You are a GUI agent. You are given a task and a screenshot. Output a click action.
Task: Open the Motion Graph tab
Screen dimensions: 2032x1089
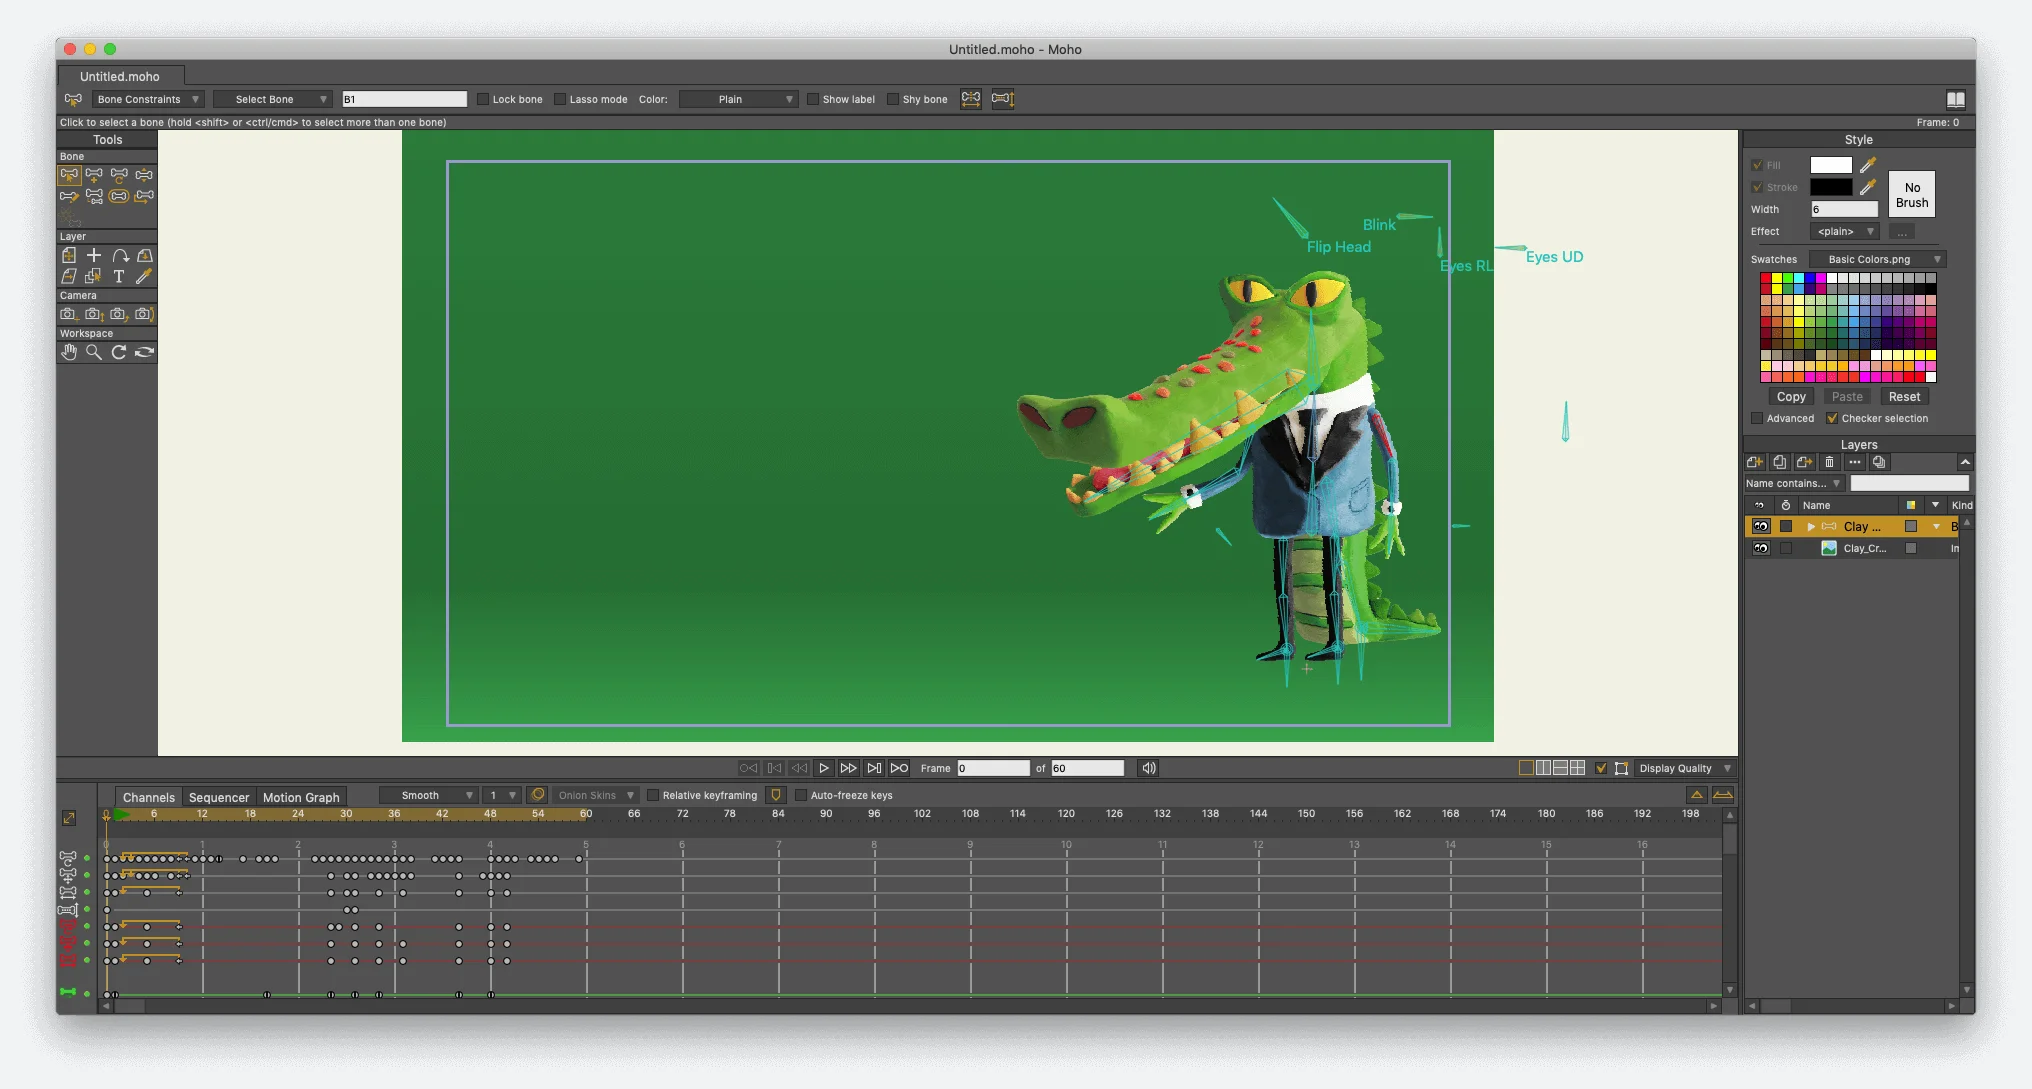click(301, 797)
